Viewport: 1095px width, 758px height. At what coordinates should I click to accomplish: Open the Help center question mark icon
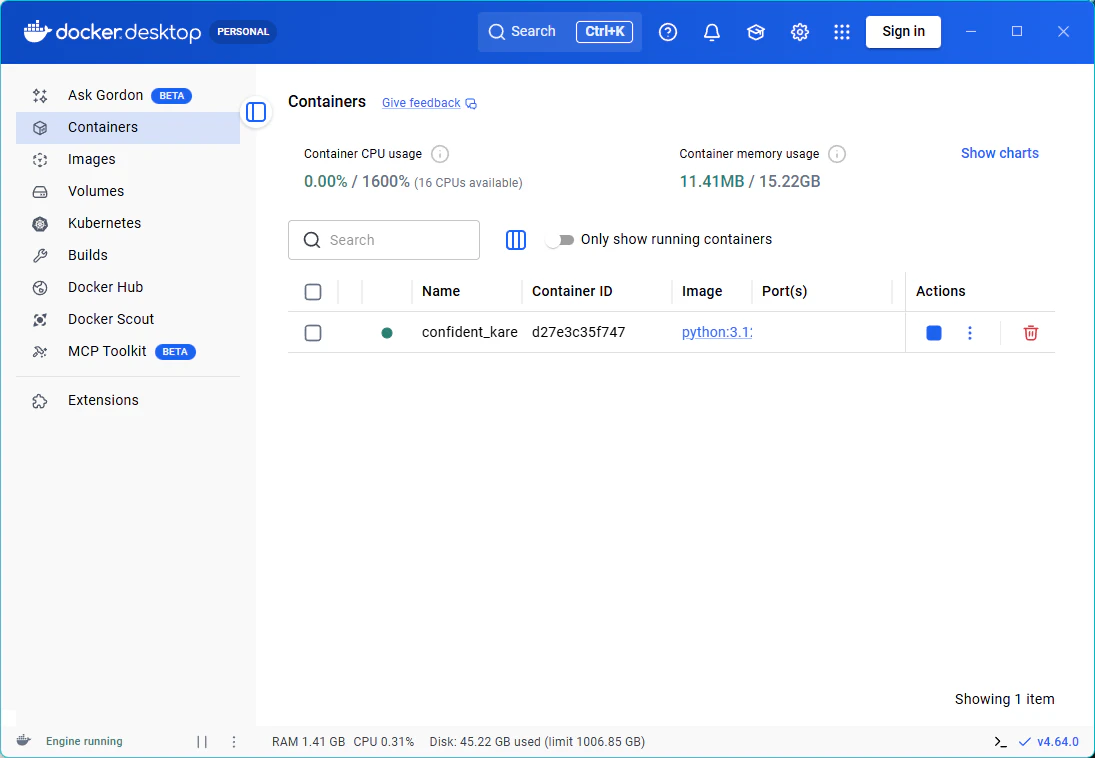668,31
